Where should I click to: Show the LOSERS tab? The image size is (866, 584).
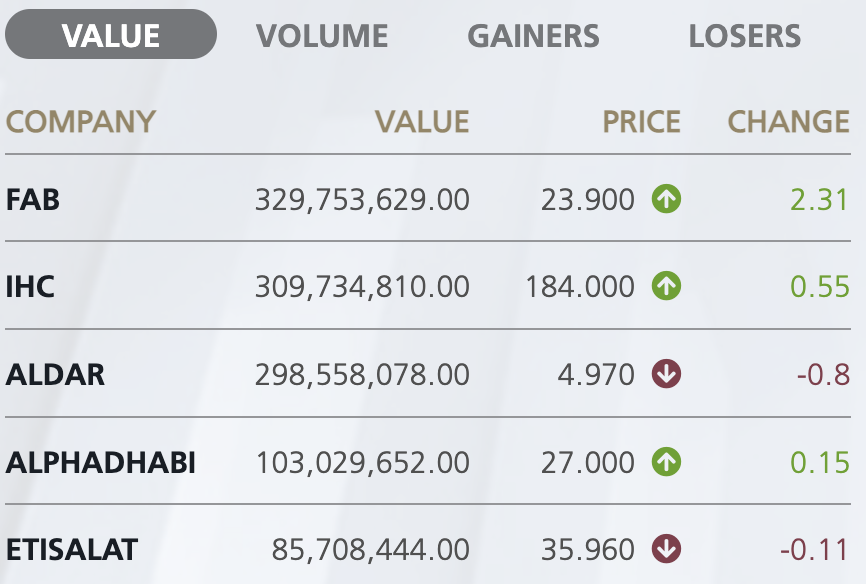click(x=744, y=36)
